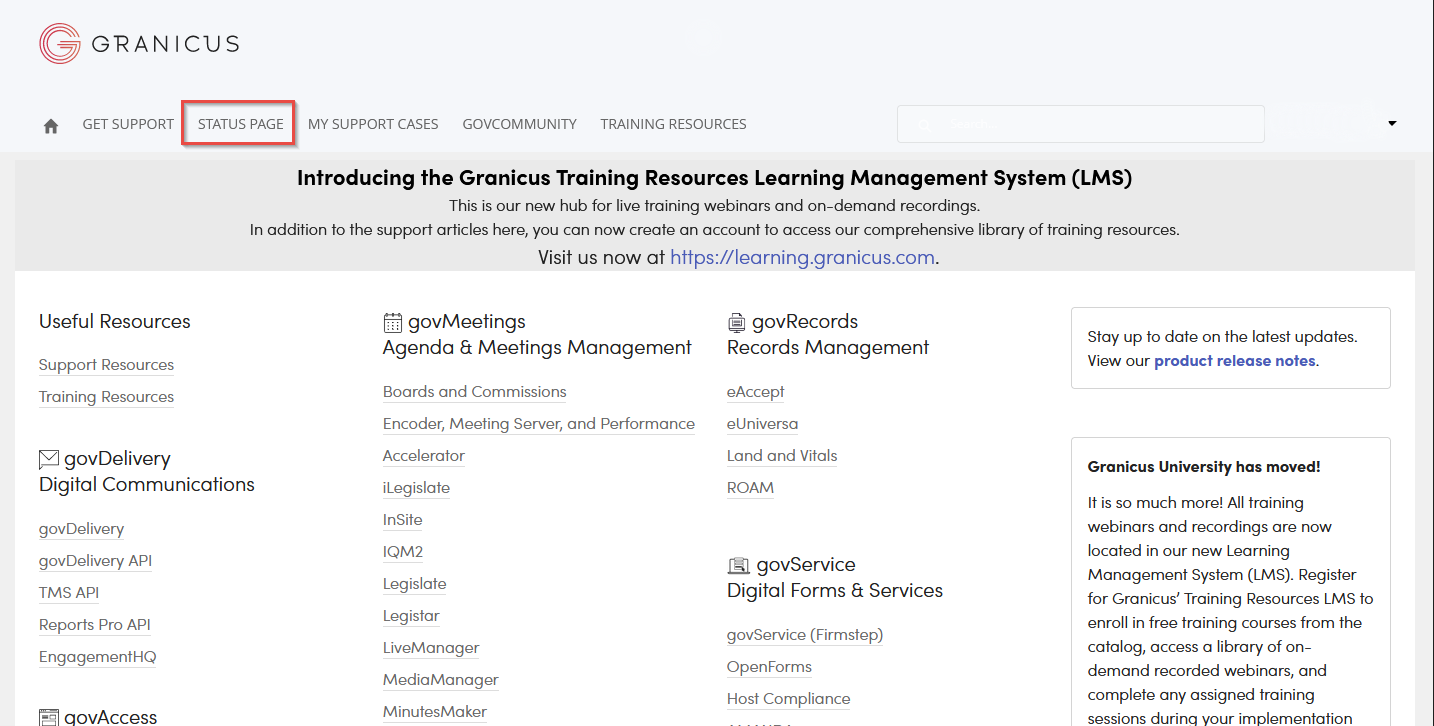Click inside the search input field

(1080, 124)
